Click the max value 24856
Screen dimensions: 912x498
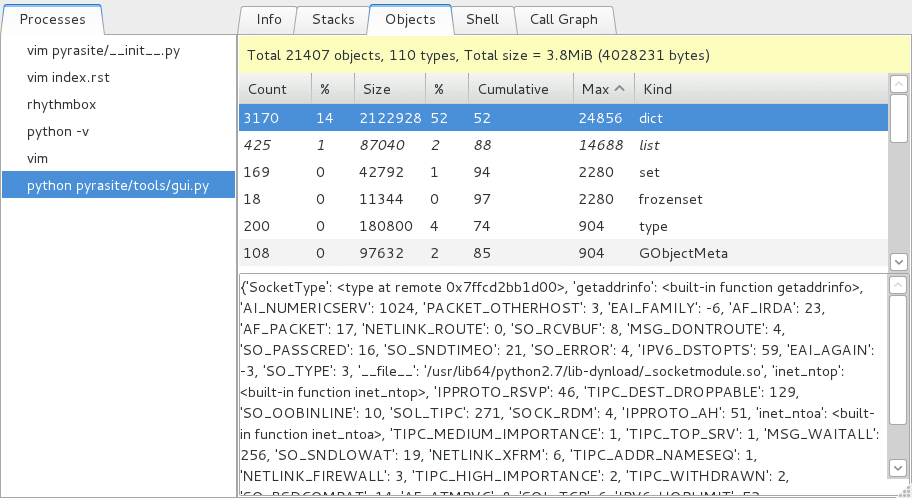point(600,118)
